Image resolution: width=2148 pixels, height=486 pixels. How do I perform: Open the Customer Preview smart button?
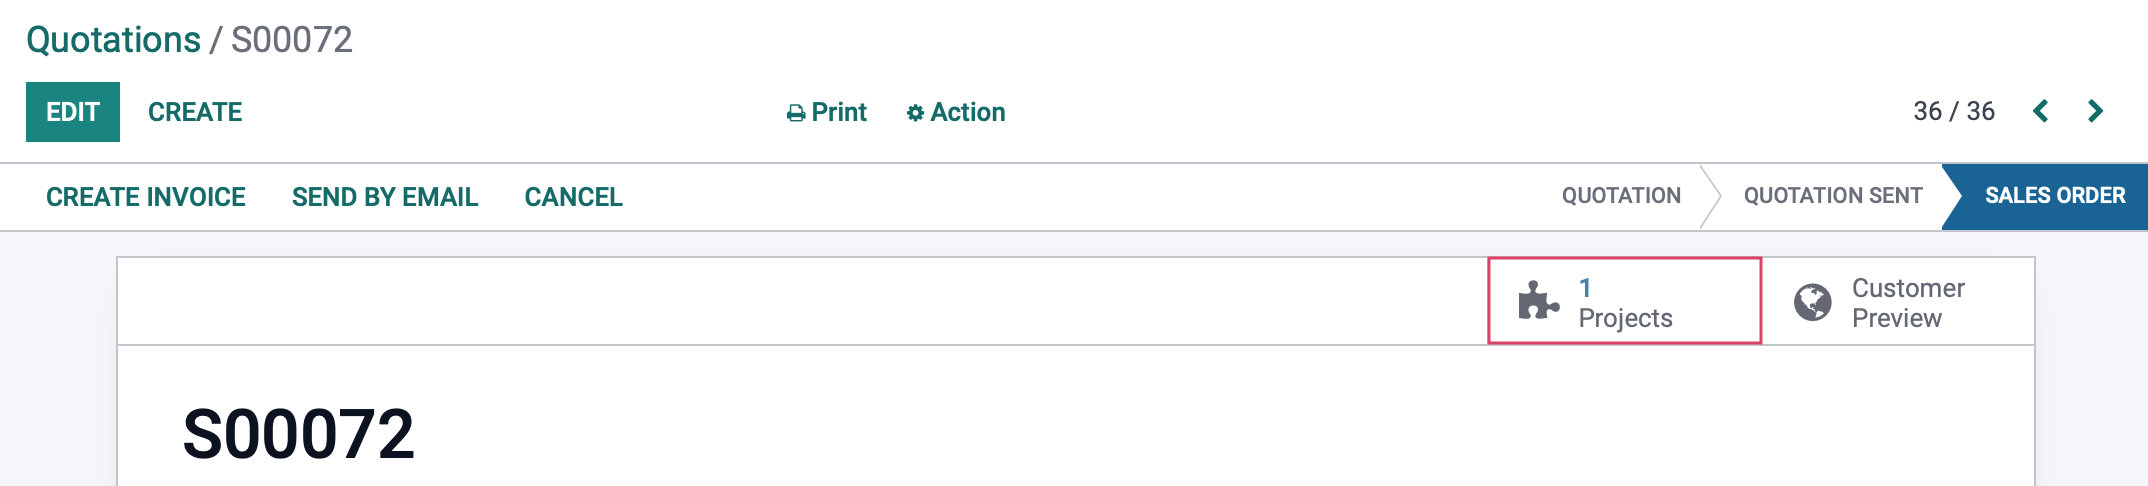pos(1898,302)
